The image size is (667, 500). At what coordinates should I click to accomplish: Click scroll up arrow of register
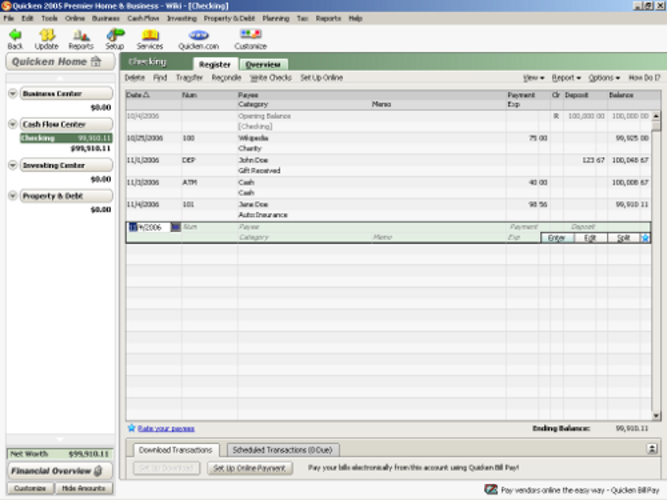(656, 116)
